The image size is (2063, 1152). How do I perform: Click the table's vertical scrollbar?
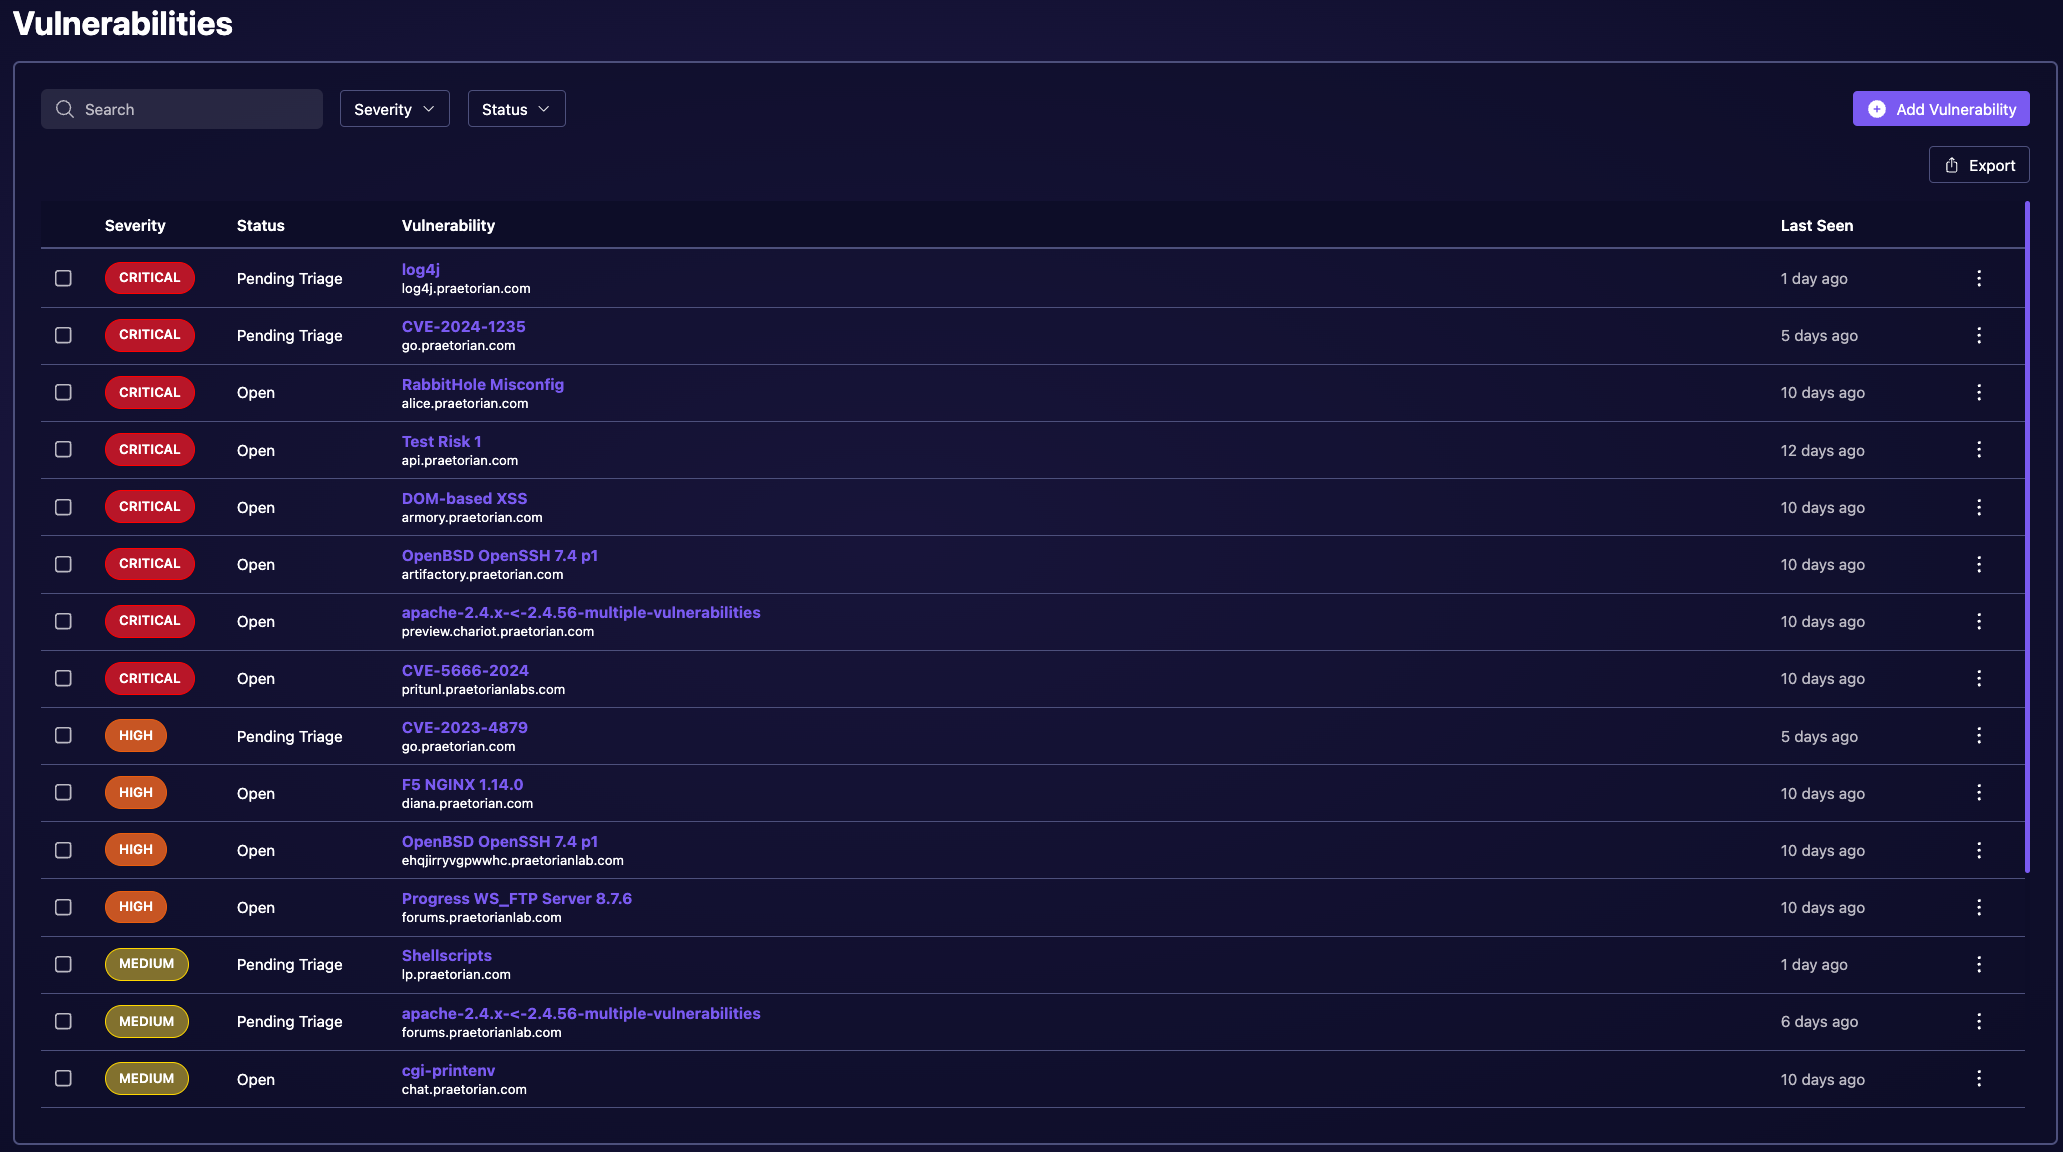2027,537
